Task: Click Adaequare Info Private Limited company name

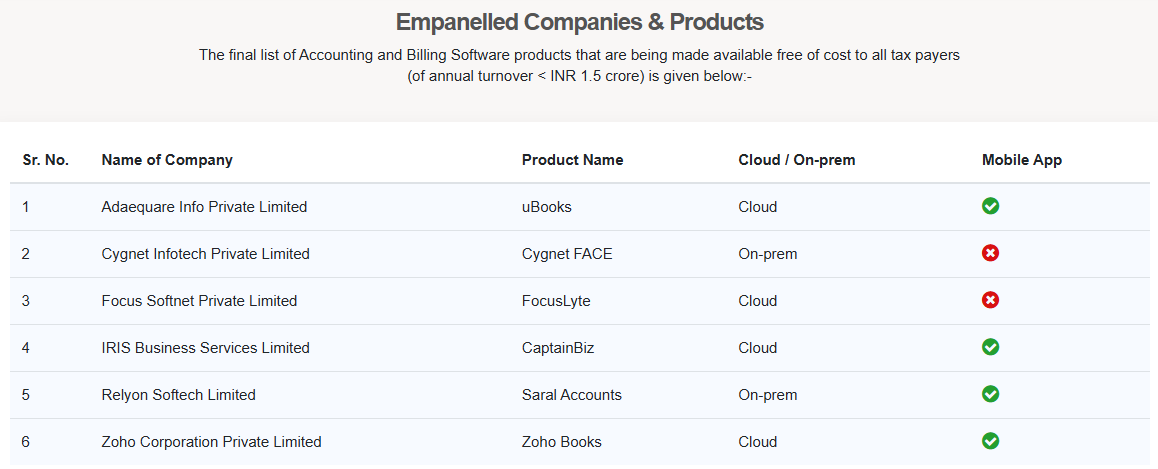Action: [x=204, y=207]
